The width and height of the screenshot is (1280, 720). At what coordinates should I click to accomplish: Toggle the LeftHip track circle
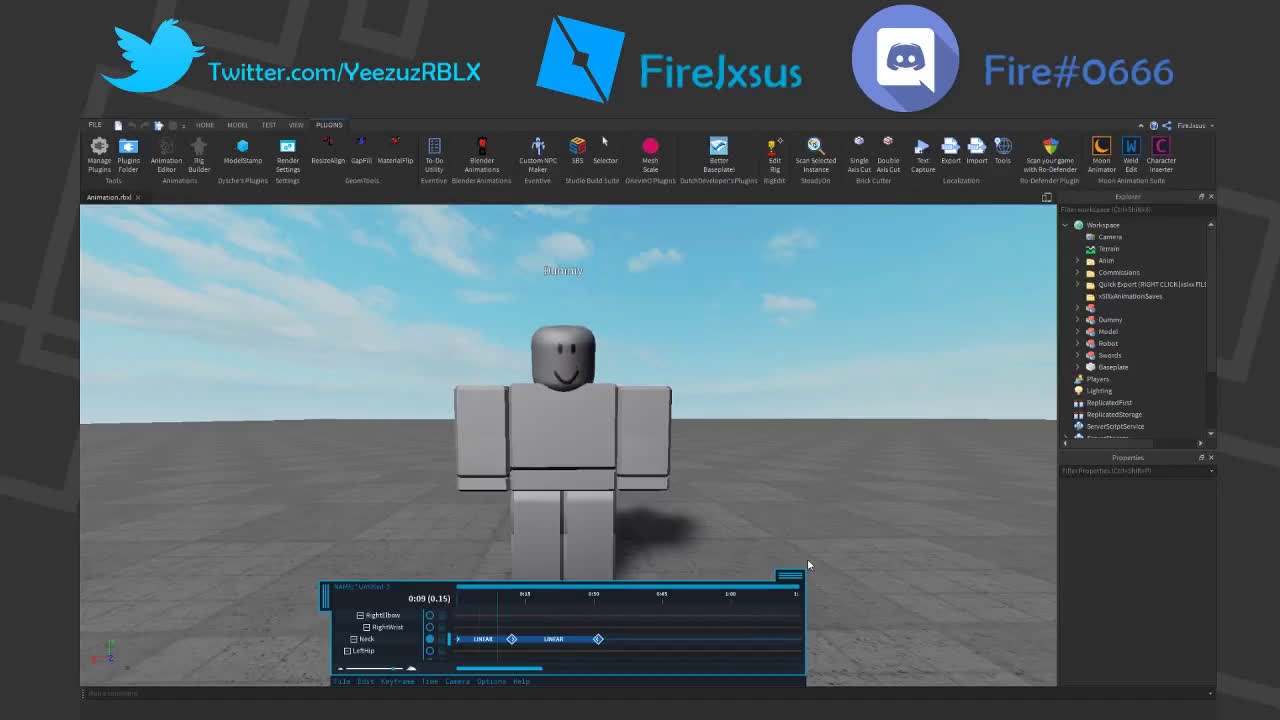coord(430,651)
